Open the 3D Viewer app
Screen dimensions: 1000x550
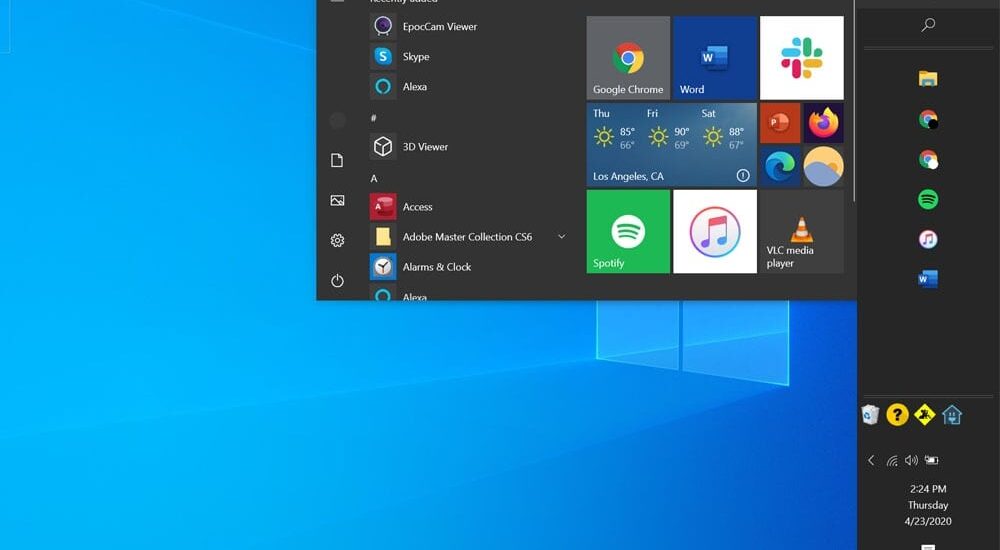click(x=469, y=146)
